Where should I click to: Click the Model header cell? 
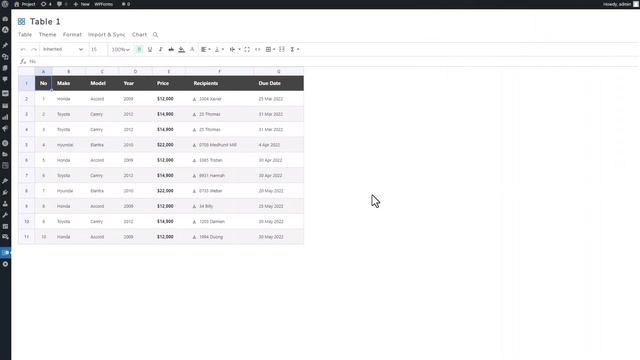coord(102,83)
